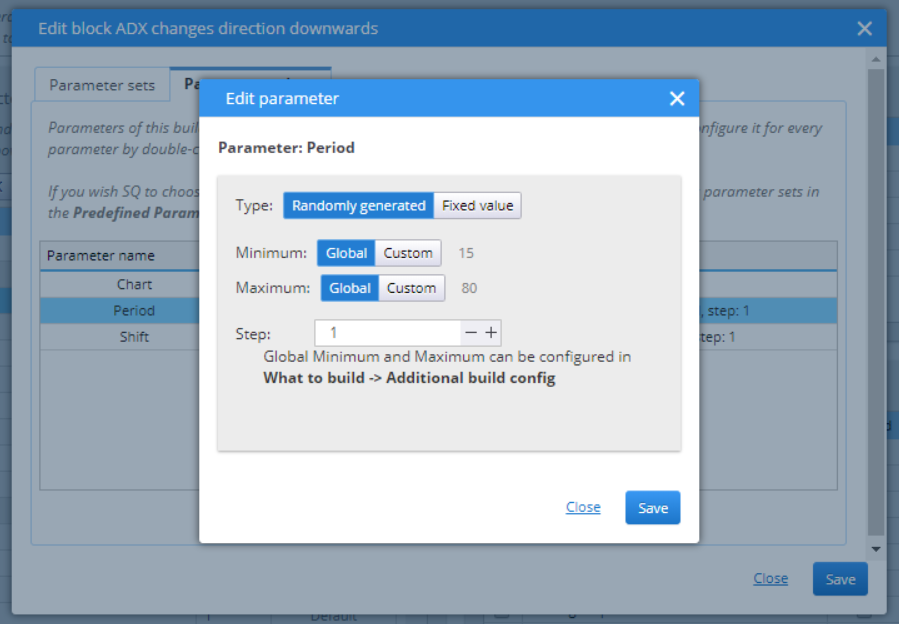This screenshot has height=624, width=899.
Task: Click scrollbar down arrow in Edit block window
Action: [x=875, y=549]
